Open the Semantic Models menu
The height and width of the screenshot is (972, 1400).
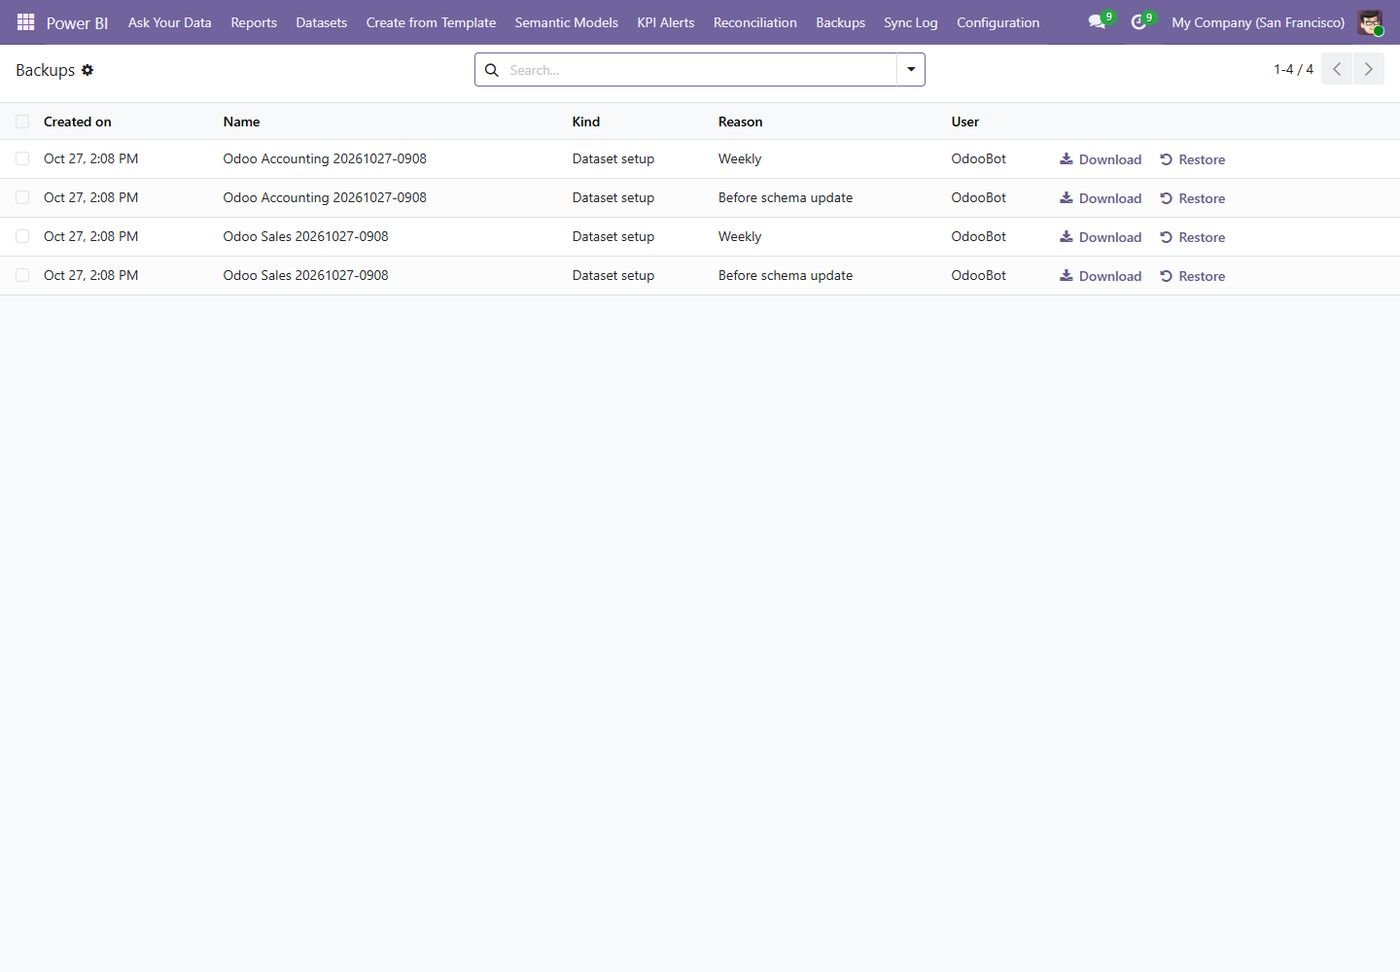(x=566, y=22)
